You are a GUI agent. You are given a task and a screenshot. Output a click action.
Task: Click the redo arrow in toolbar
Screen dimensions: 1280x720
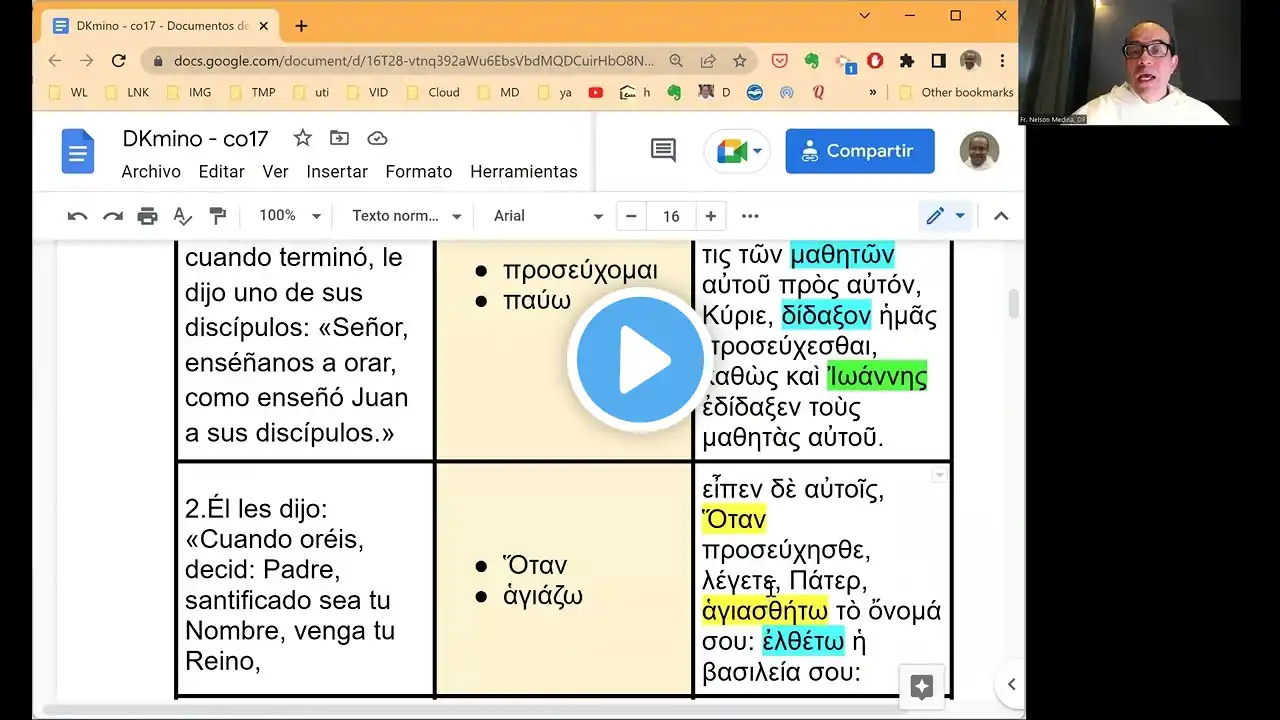click(112, 216)
